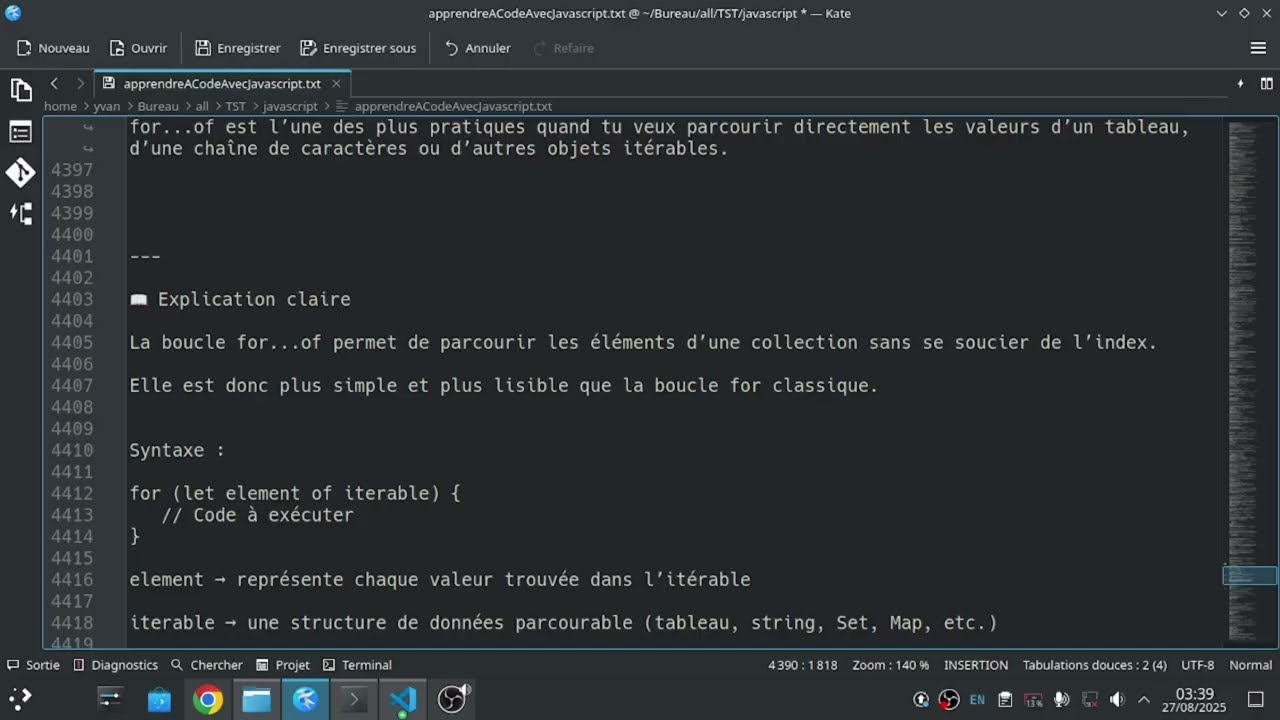Open the volume tray icon
The height and width of the screenshot is (720, 1280).
coord(1117,699)
